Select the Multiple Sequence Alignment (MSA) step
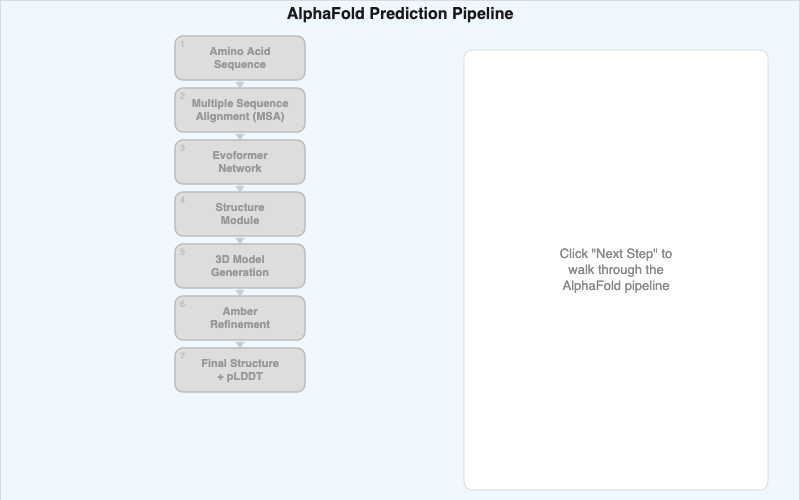This screenshot has height=500, width=800. click(x=240, y=110)
